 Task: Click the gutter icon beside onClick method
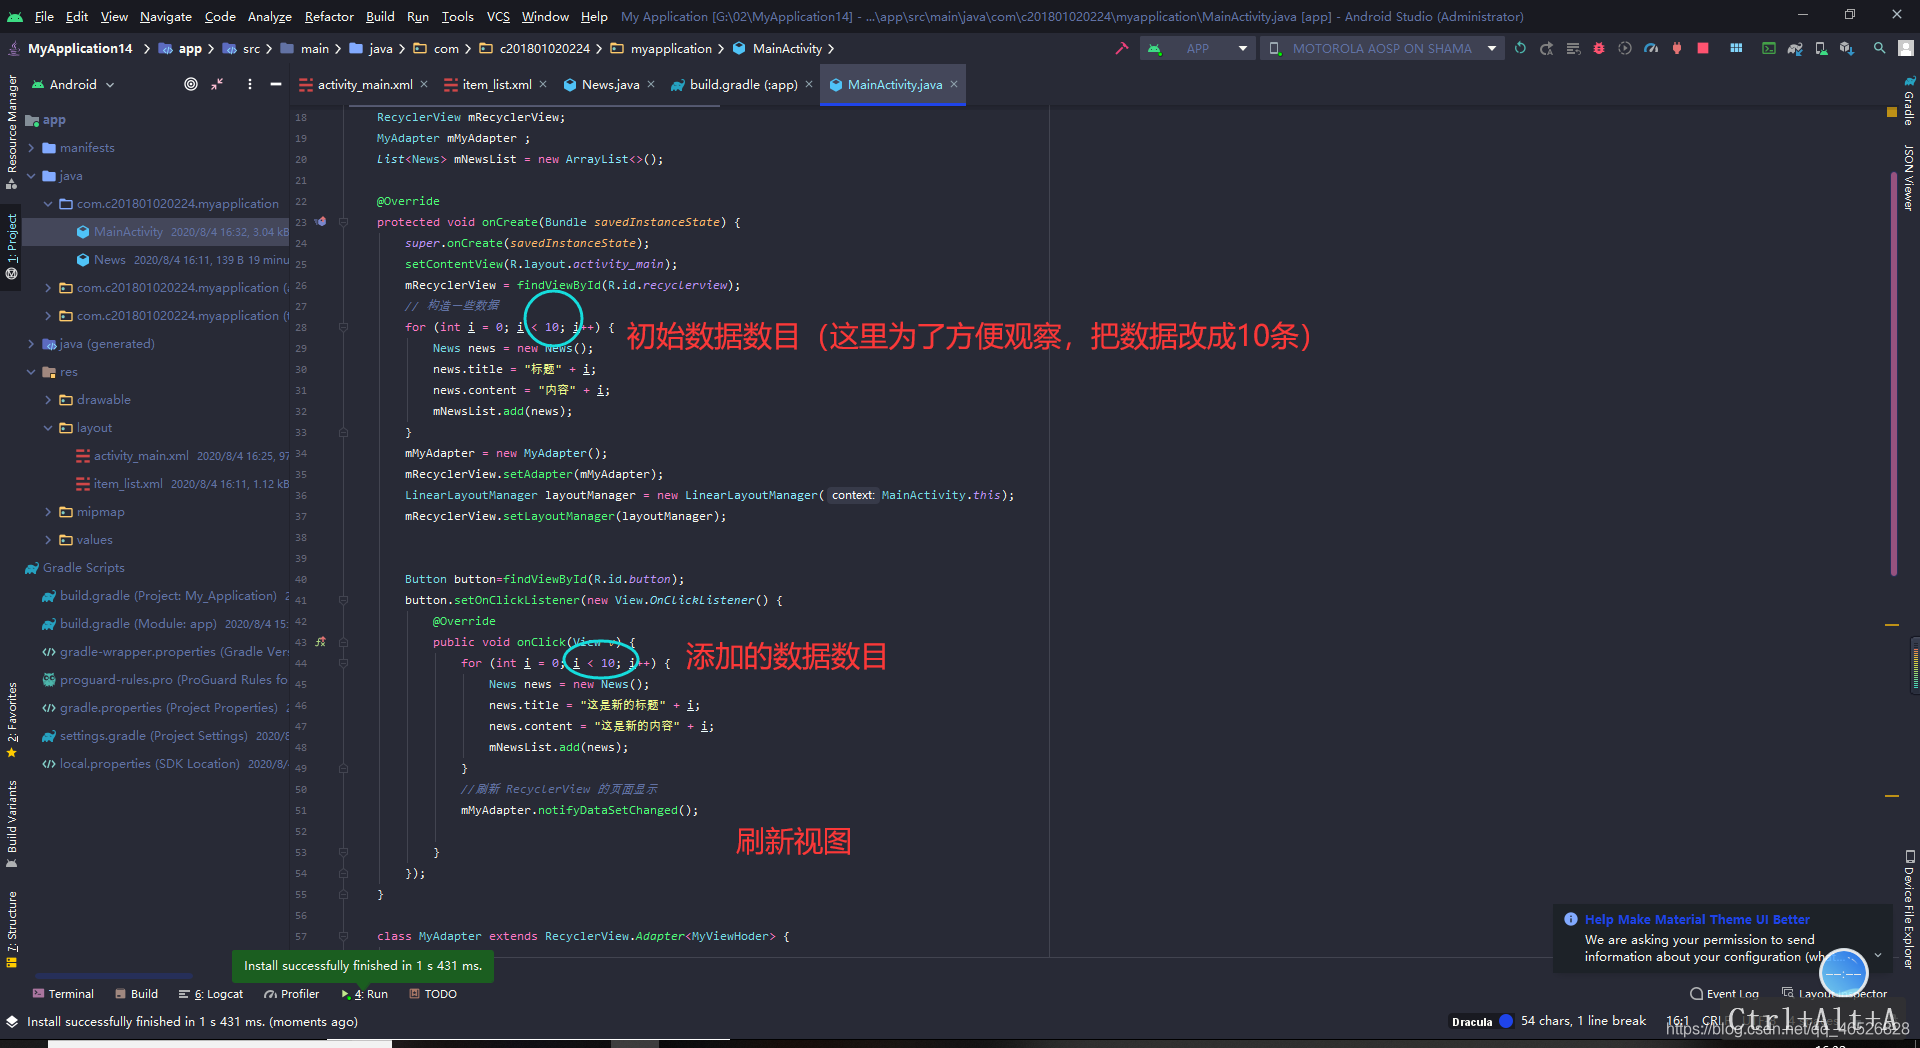(320, 642)
